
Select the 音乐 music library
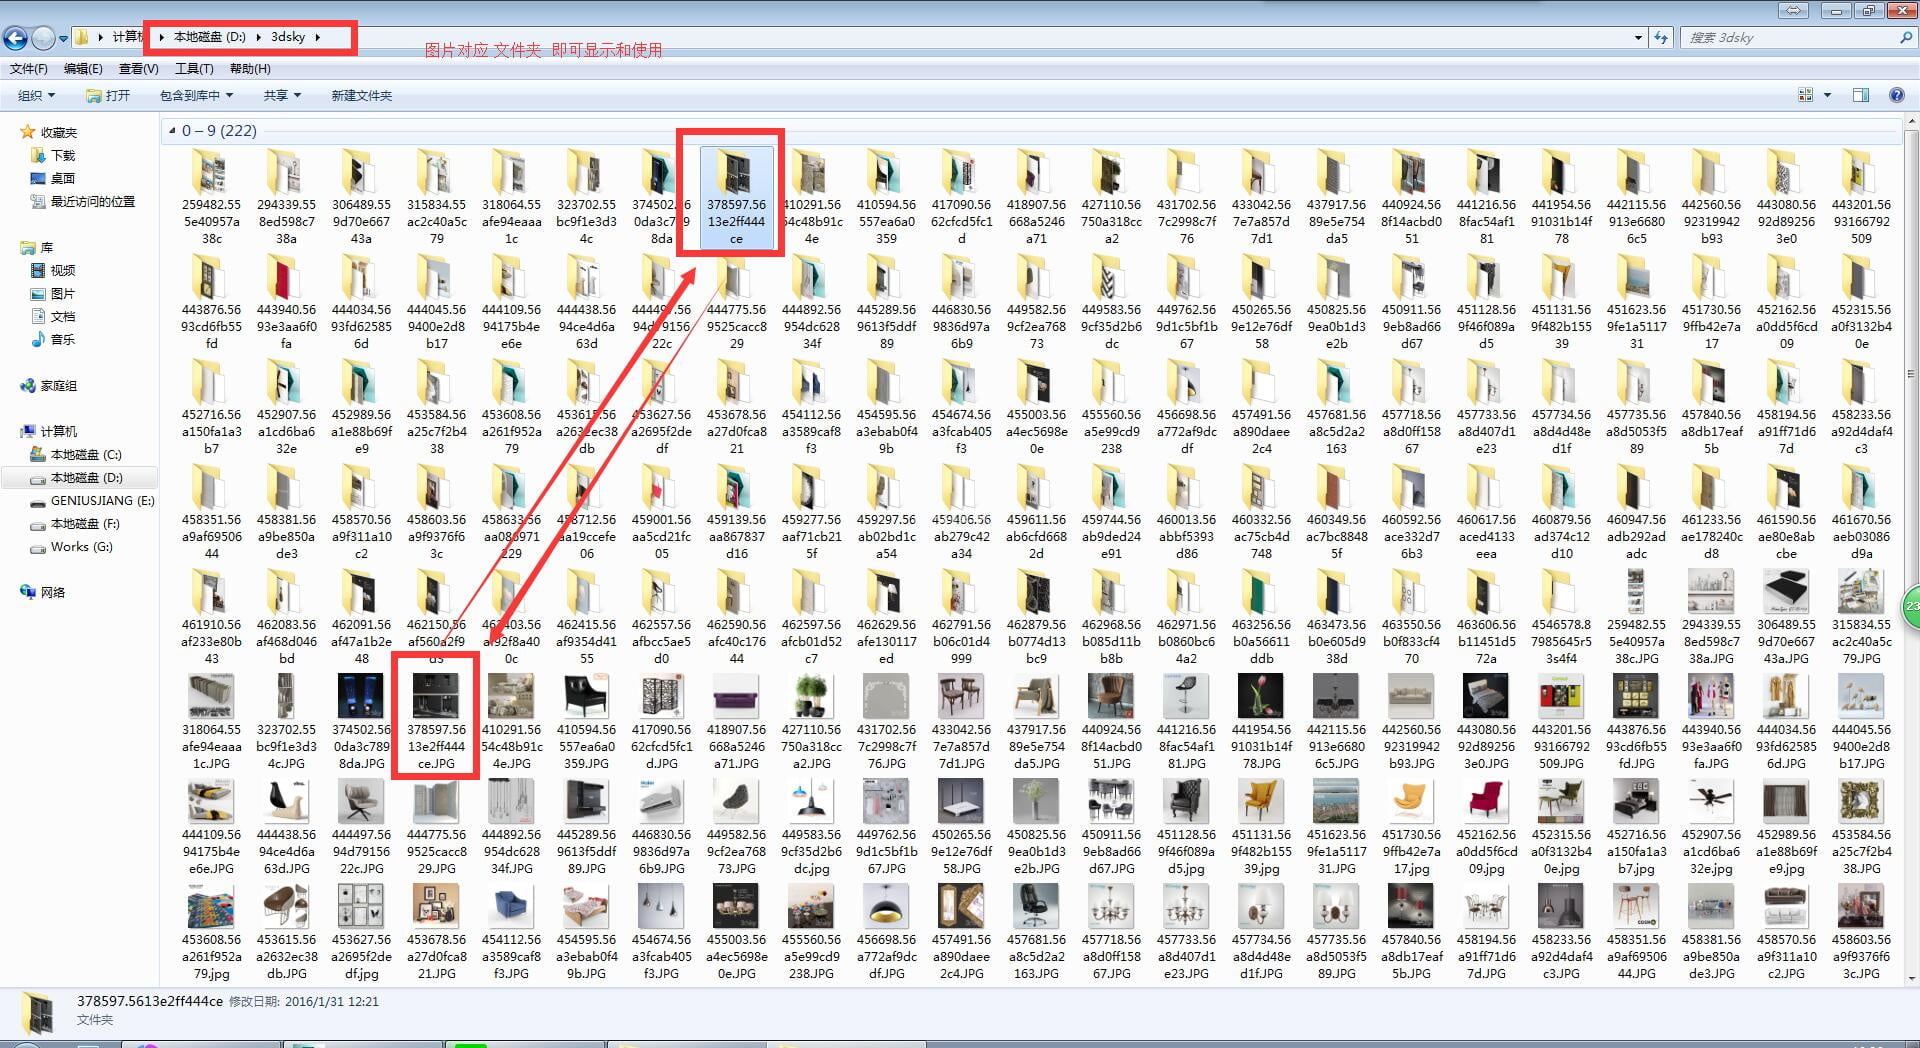coord(62,339)
